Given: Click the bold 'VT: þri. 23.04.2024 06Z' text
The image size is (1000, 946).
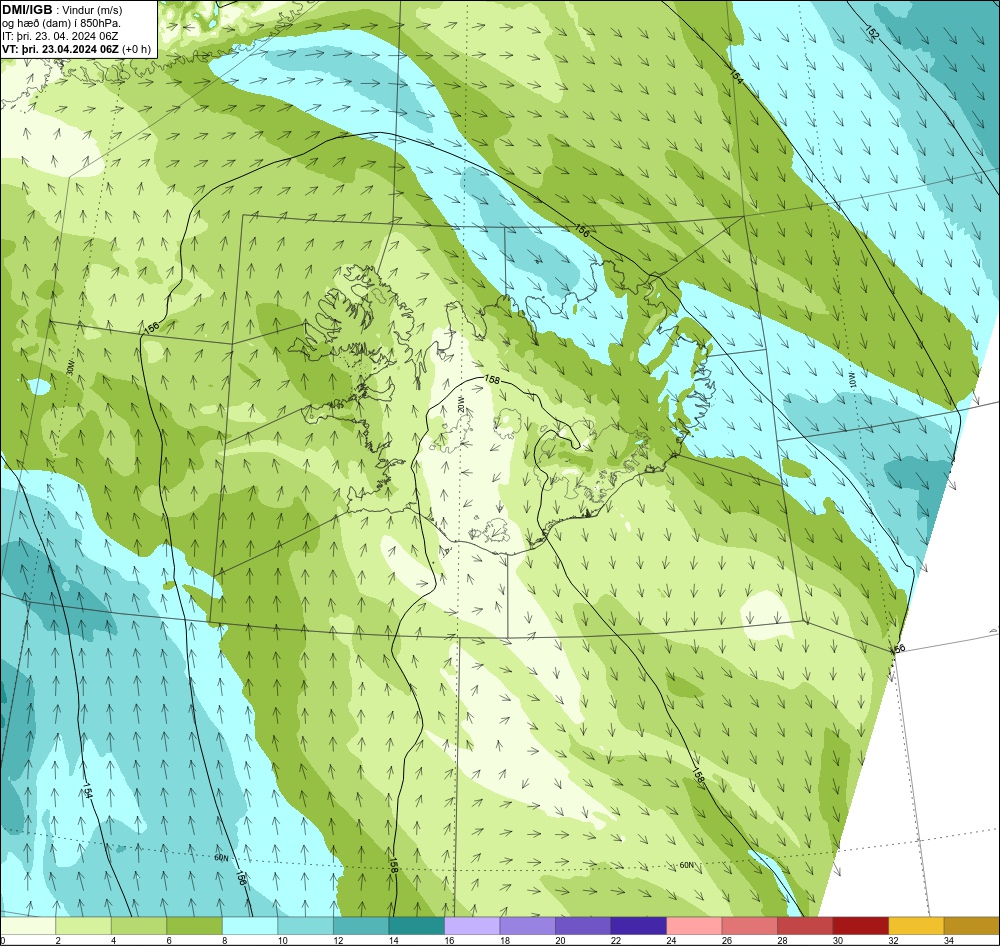Looking at the screenshot, I should (60, 49).
